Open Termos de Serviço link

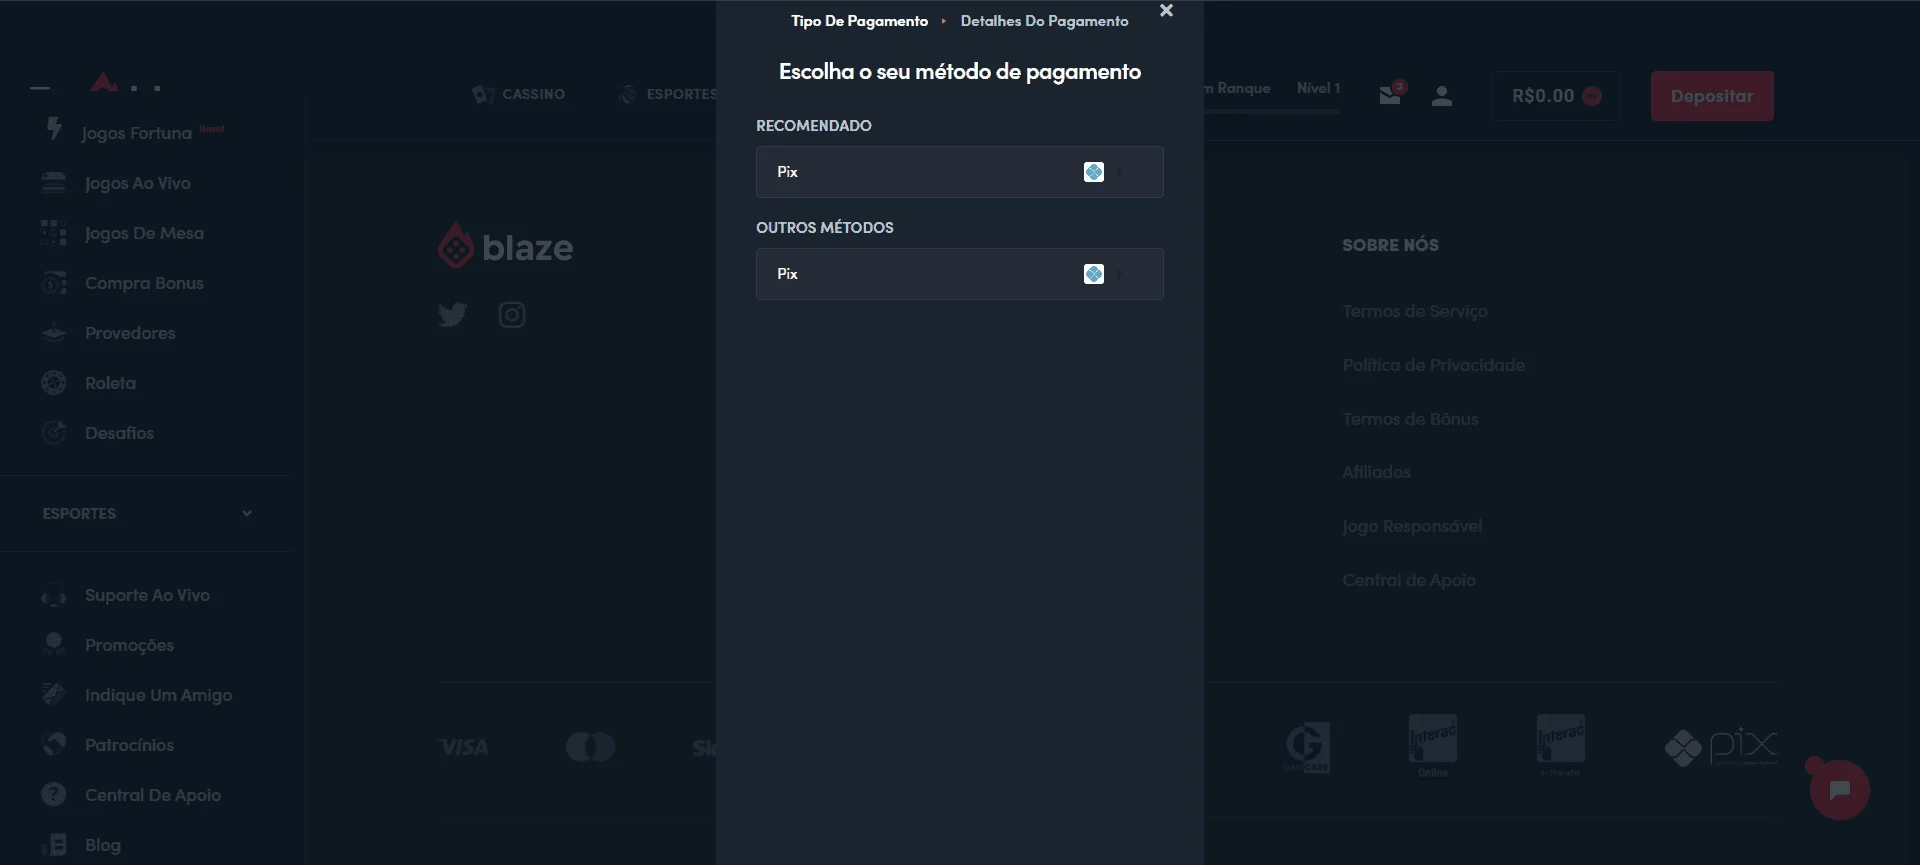coord(1415,311)
